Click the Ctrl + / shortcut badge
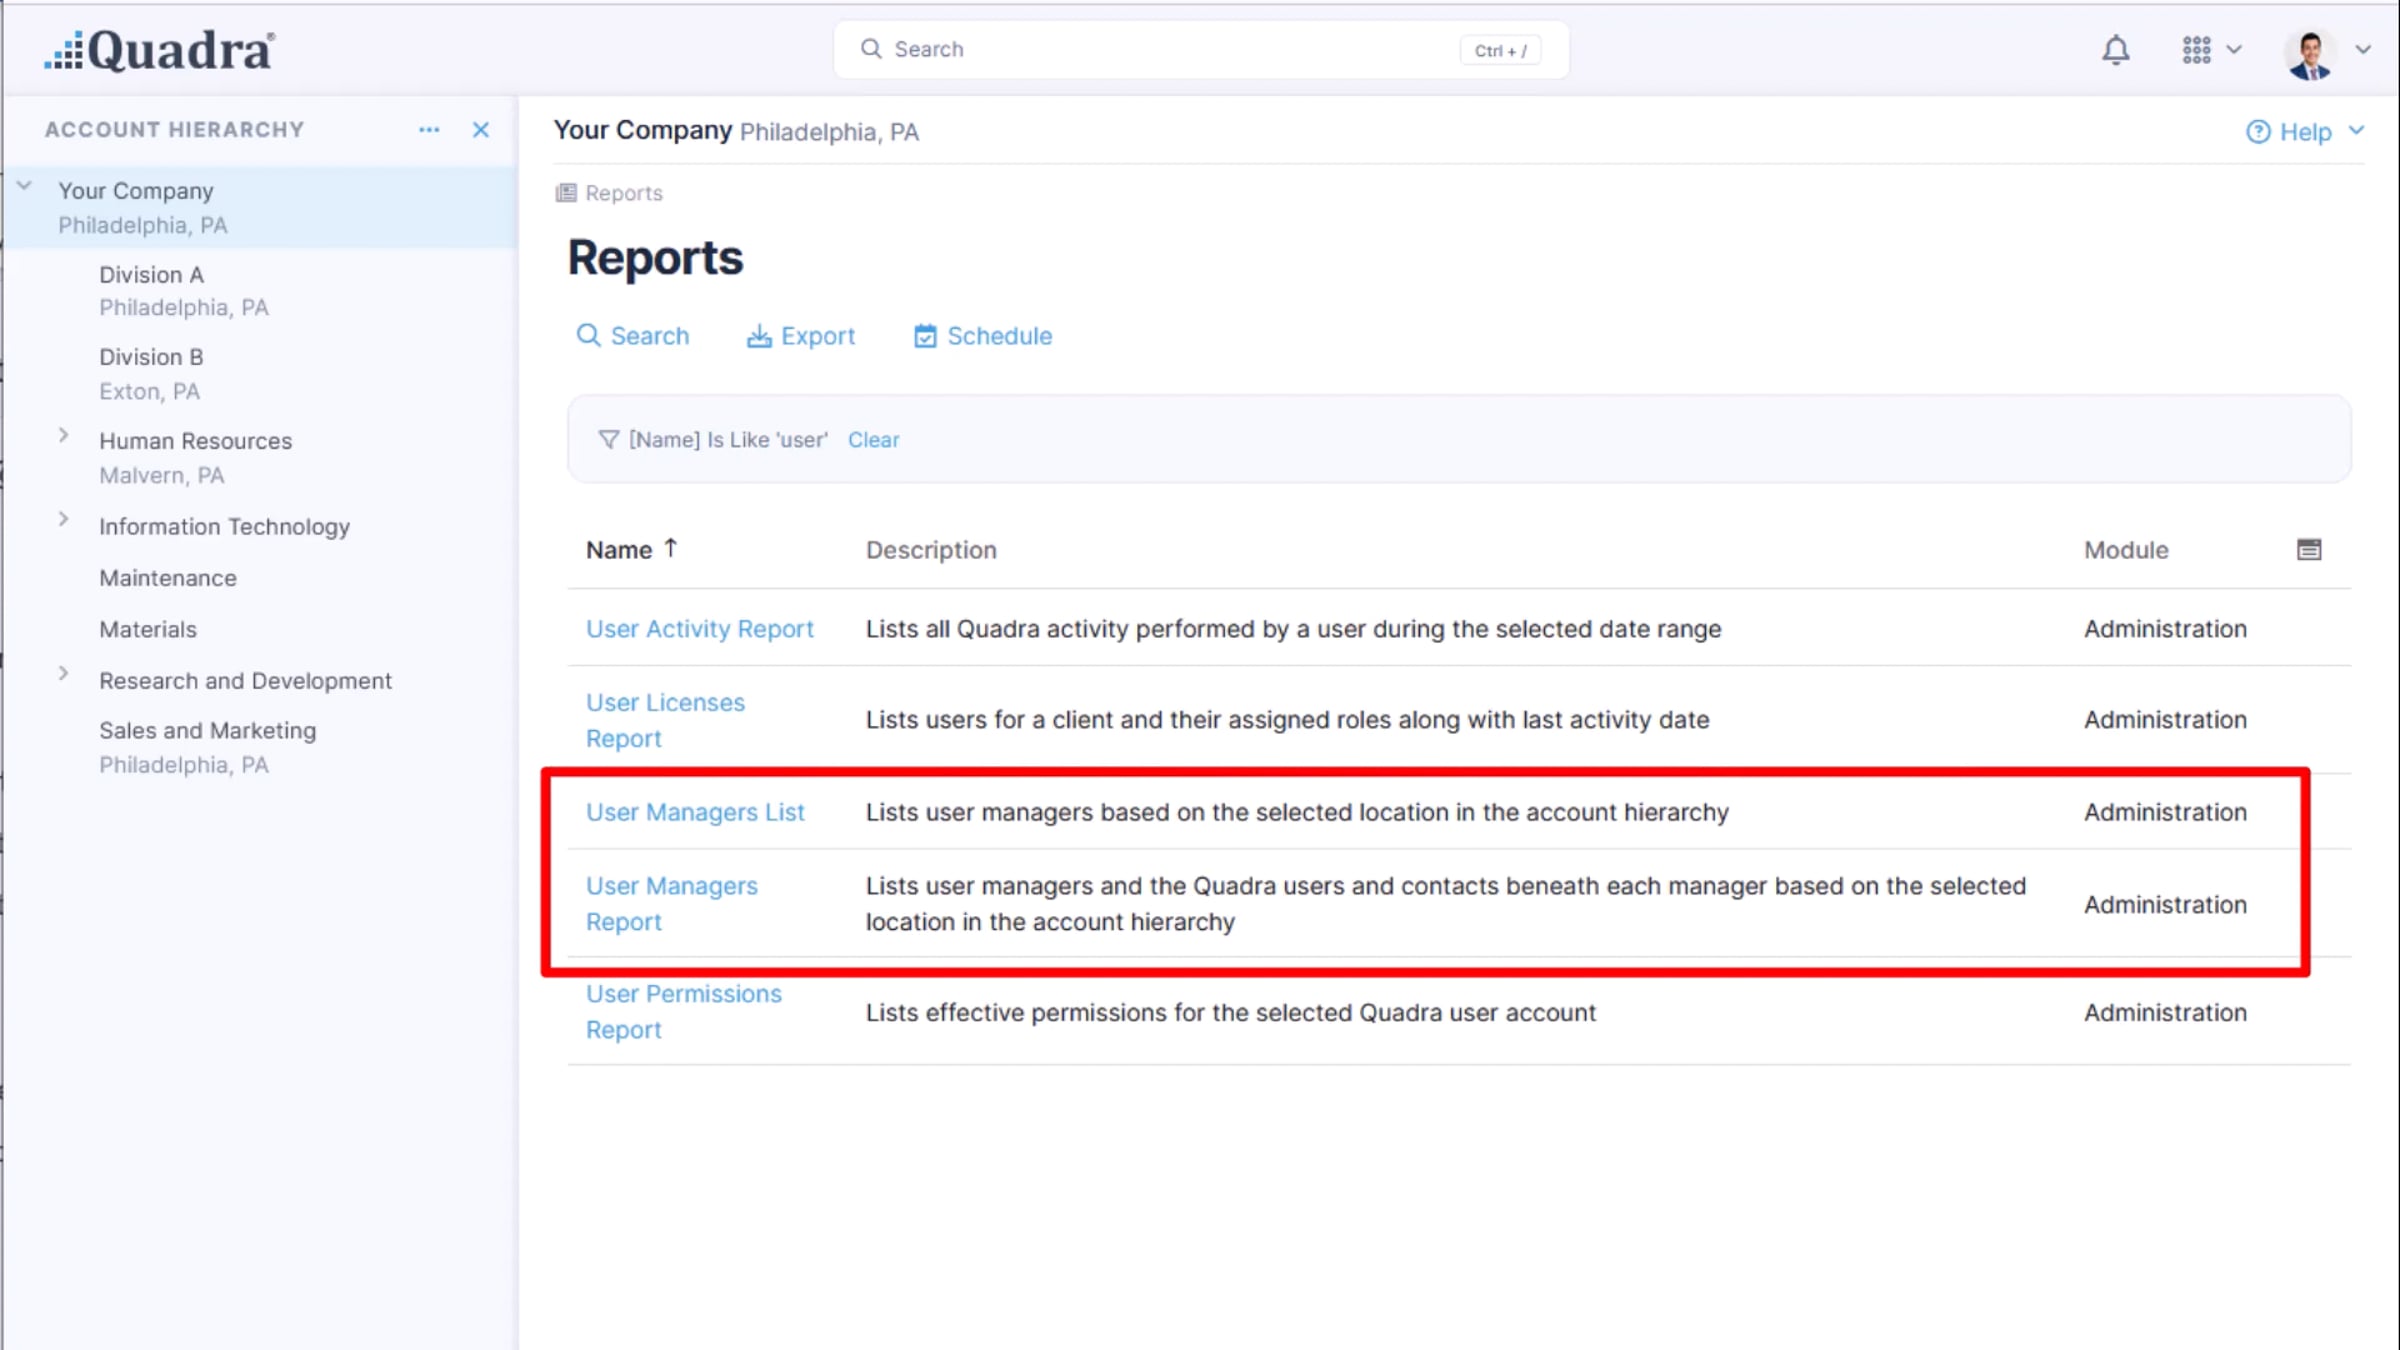Viewport: 2400px width, 1350px height. 1500,50
